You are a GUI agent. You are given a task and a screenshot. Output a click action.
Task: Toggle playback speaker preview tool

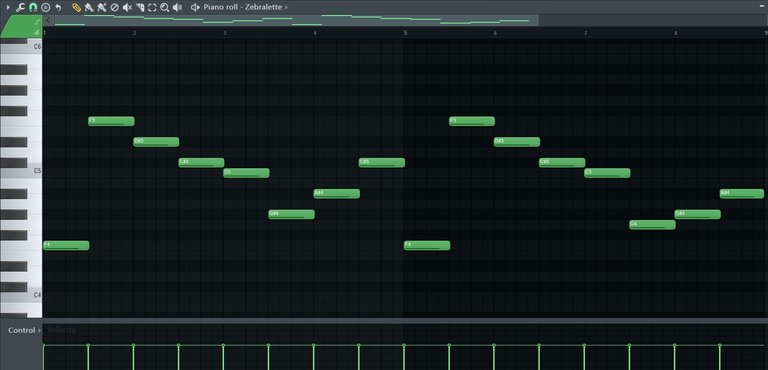coord(177,7)
